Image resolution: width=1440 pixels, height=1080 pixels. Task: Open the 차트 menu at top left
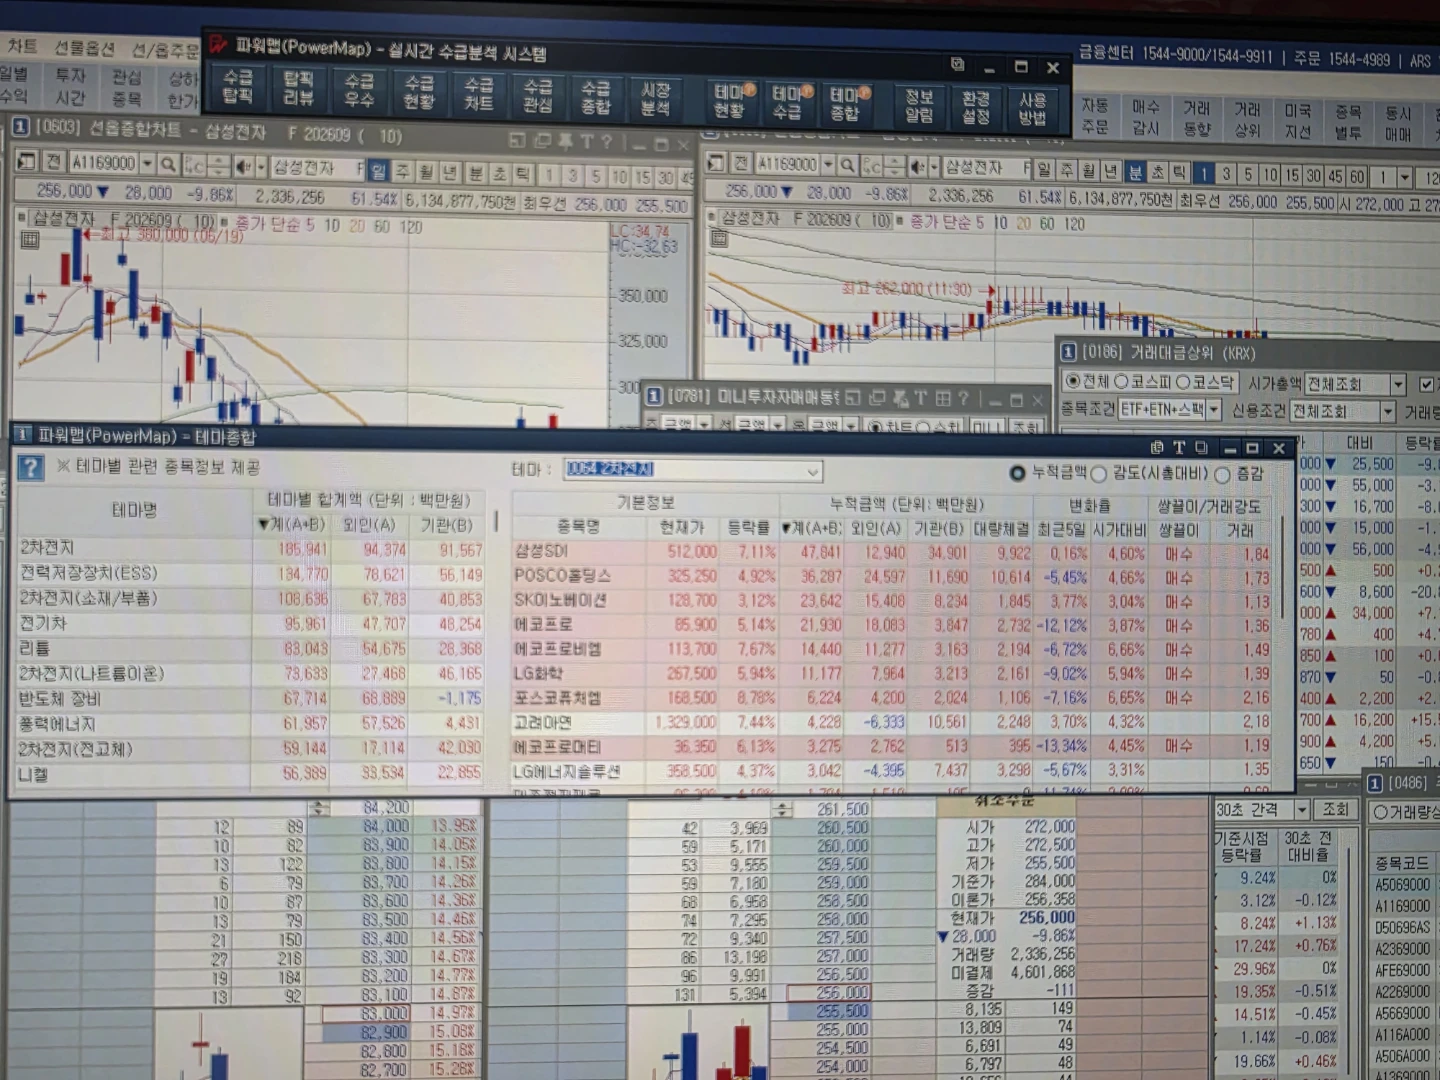(22, 46)
